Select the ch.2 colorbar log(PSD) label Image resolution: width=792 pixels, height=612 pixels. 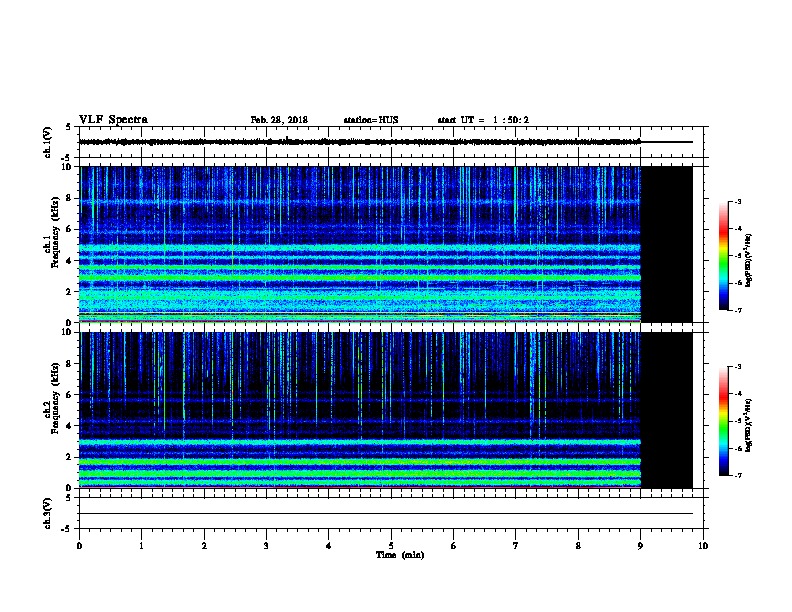click(x=749, y=425)
